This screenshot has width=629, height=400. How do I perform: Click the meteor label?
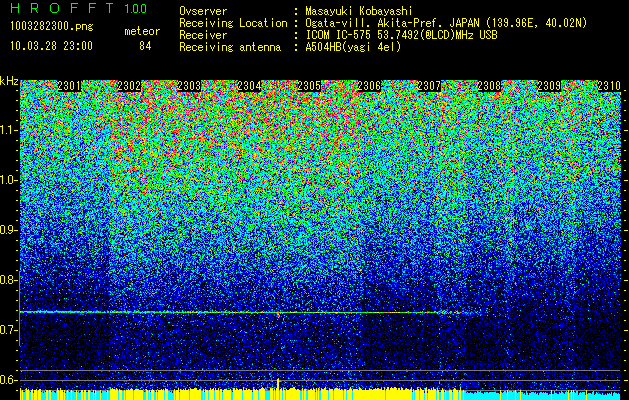[x=142, y=31]
